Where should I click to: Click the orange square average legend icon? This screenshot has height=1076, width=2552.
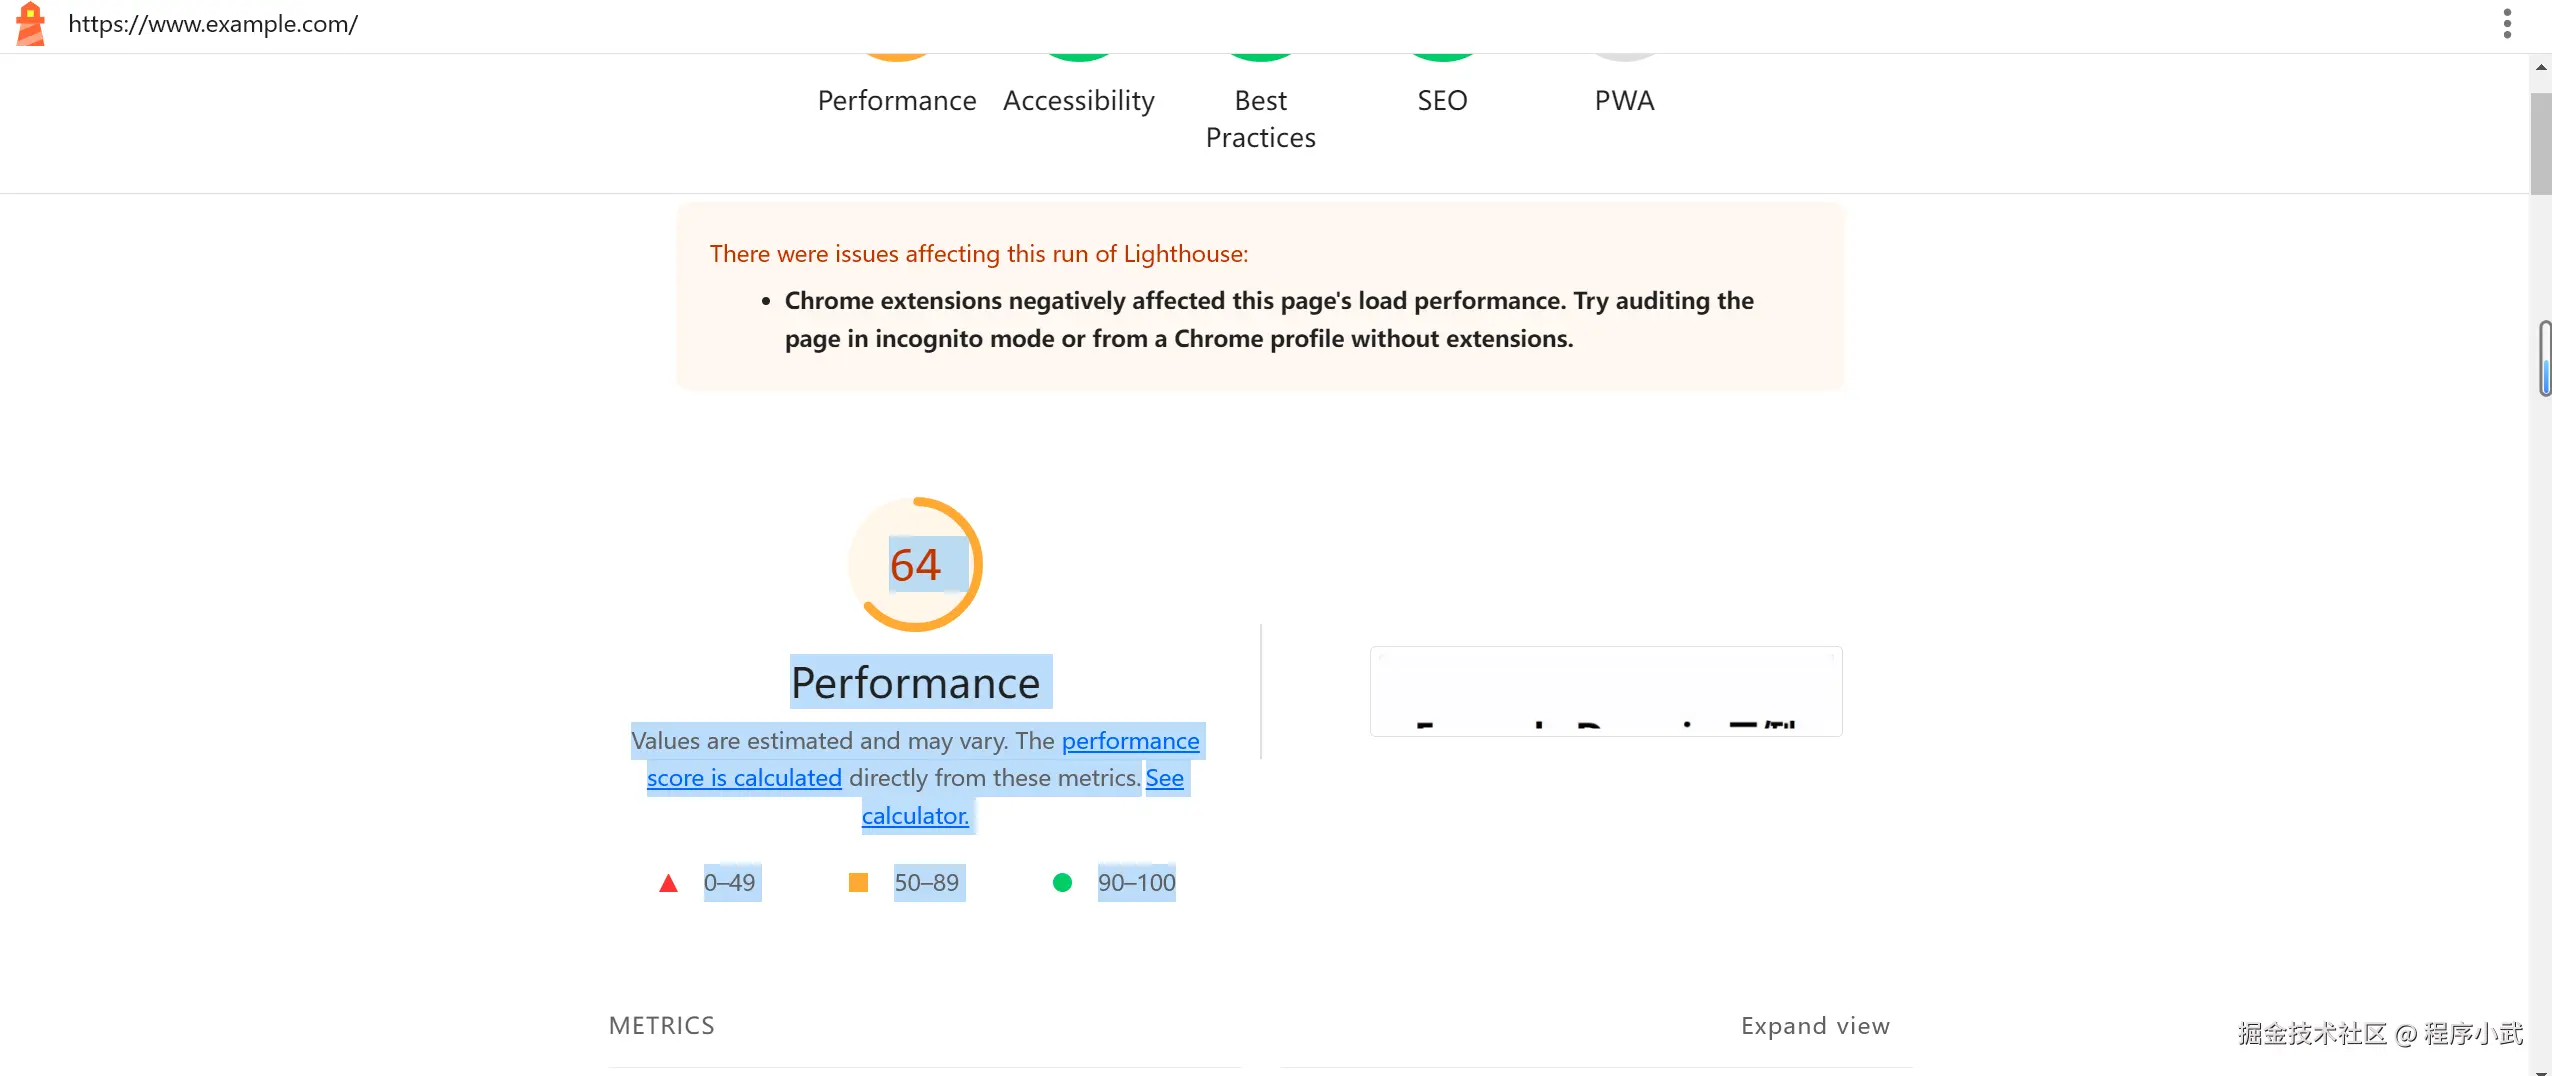point(858,883)
